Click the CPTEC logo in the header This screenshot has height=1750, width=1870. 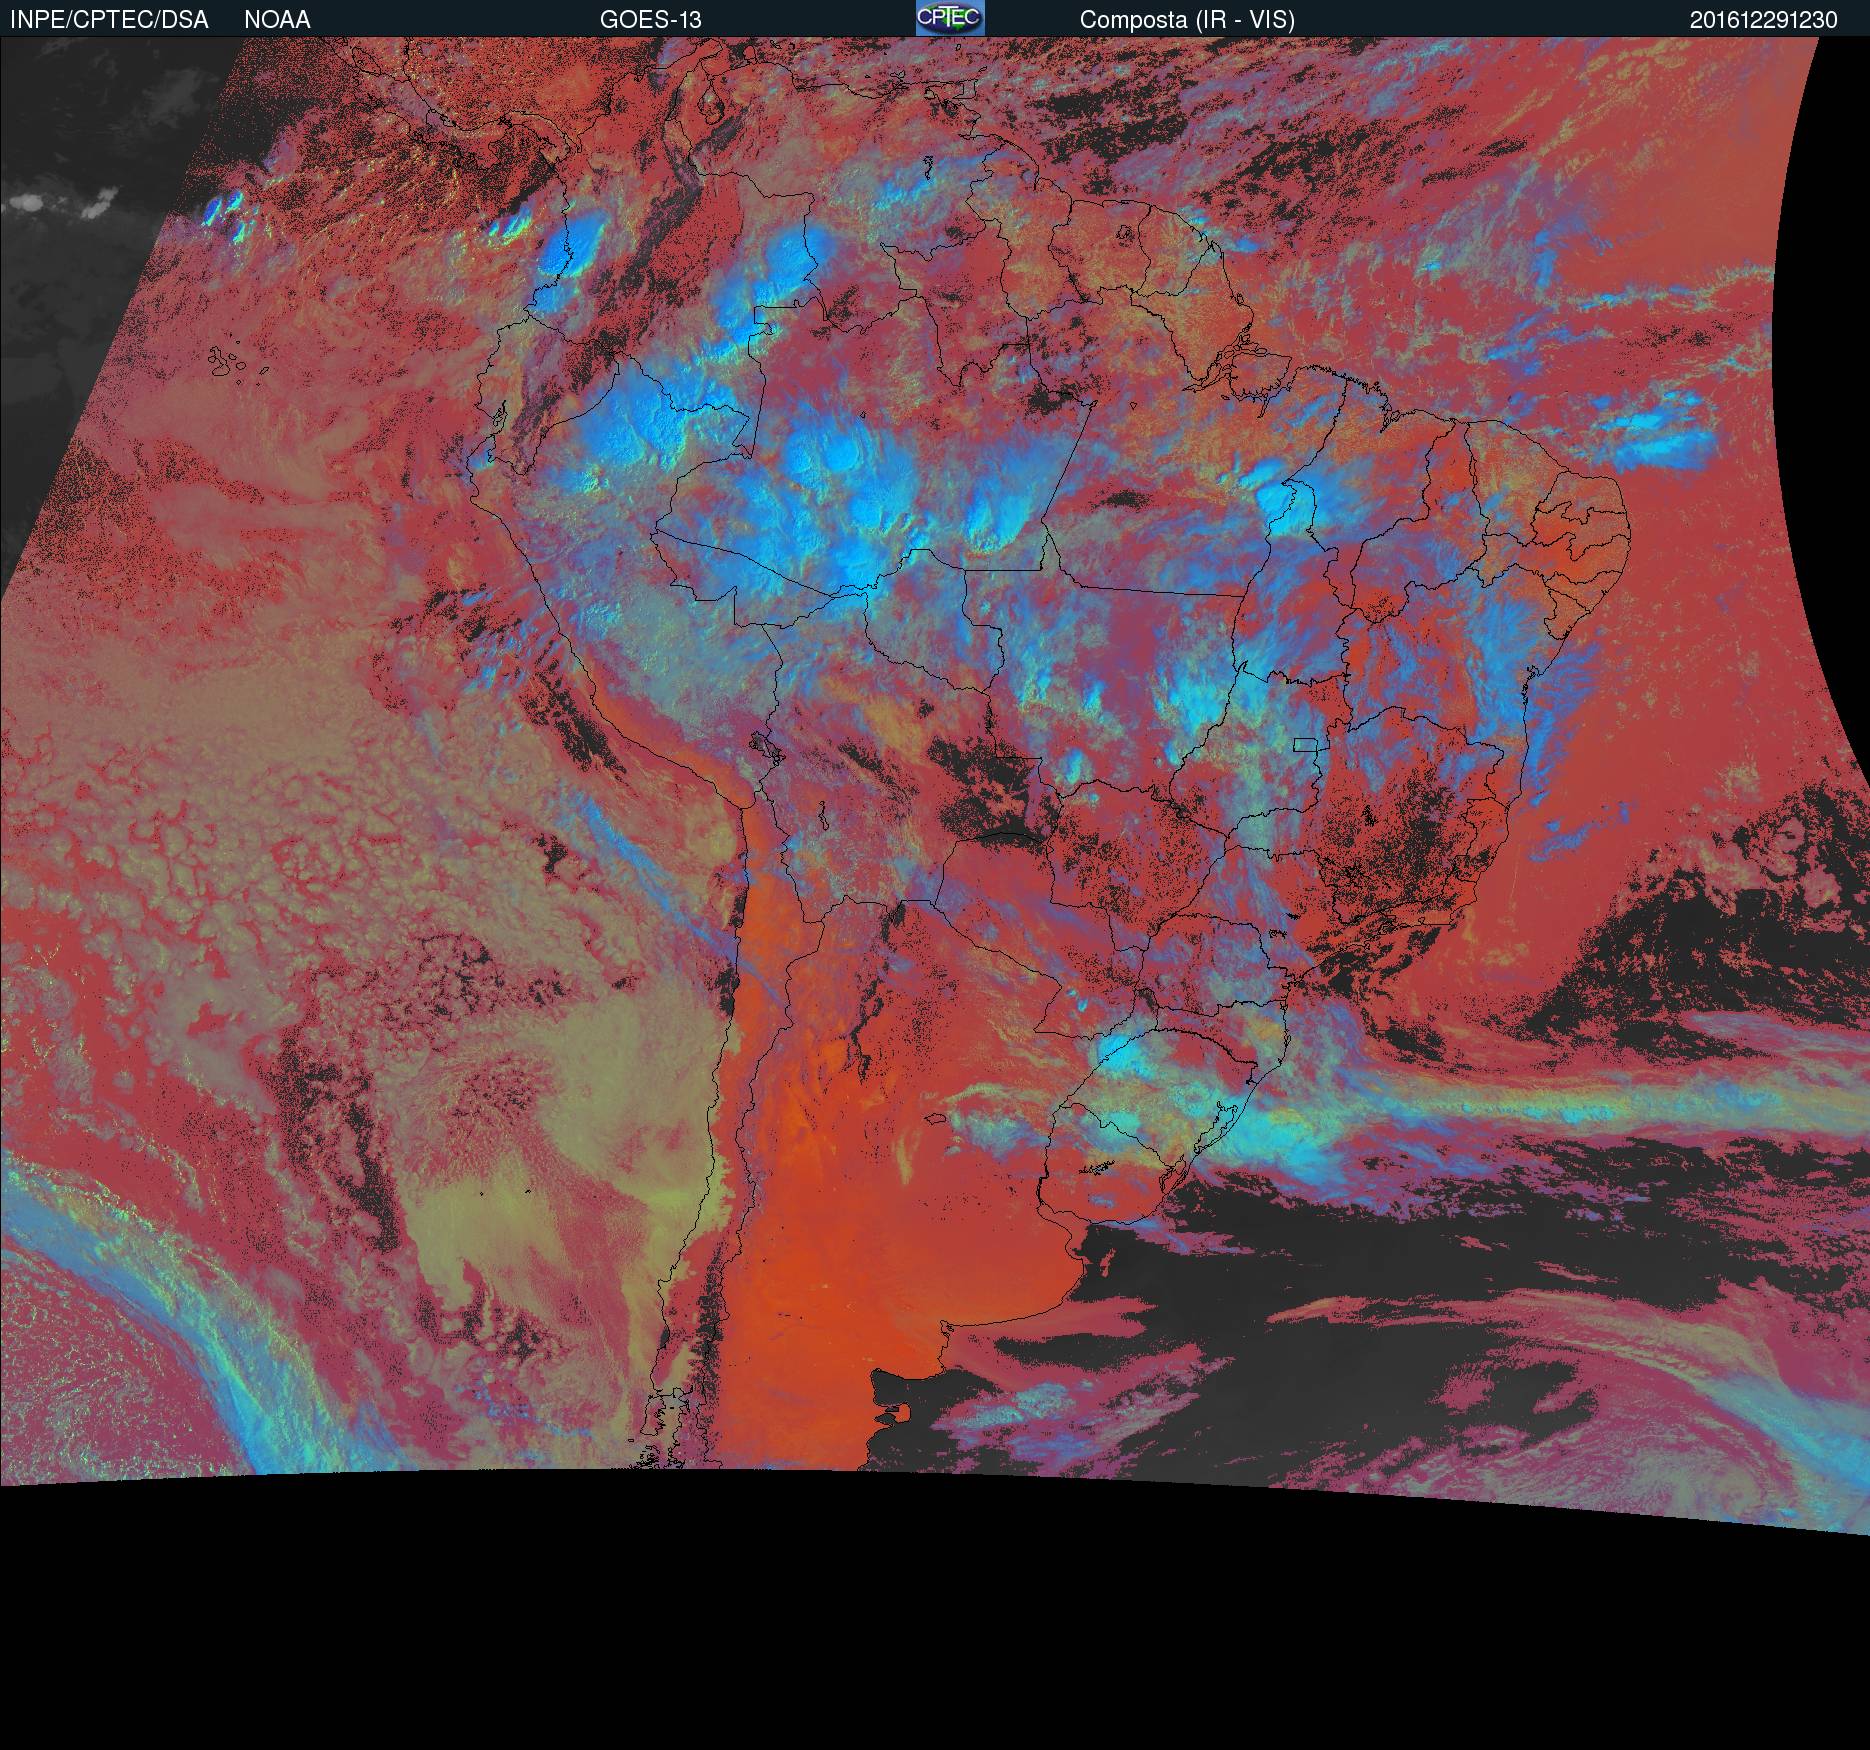(949, 18)
